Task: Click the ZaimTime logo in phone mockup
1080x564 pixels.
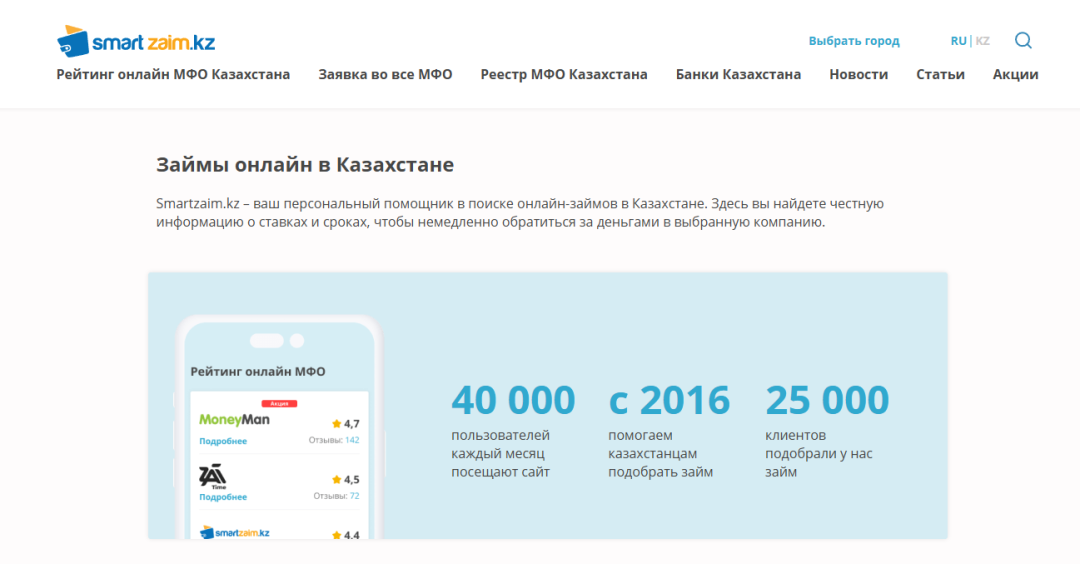Action: point(213,477)
